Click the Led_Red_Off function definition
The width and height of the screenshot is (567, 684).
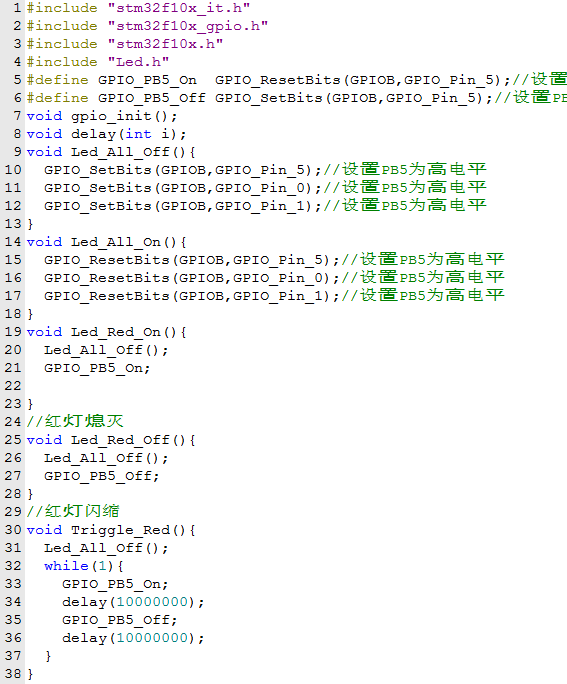[111, 440]
